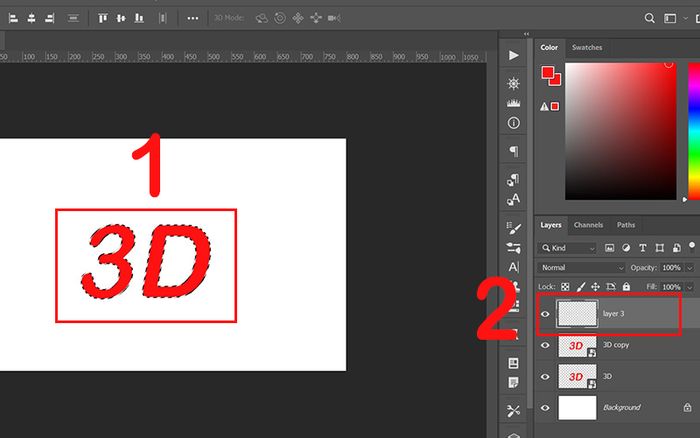
Task: Toggle prevent artboard auto-nesting lock
Action: [x=611, y=287]
